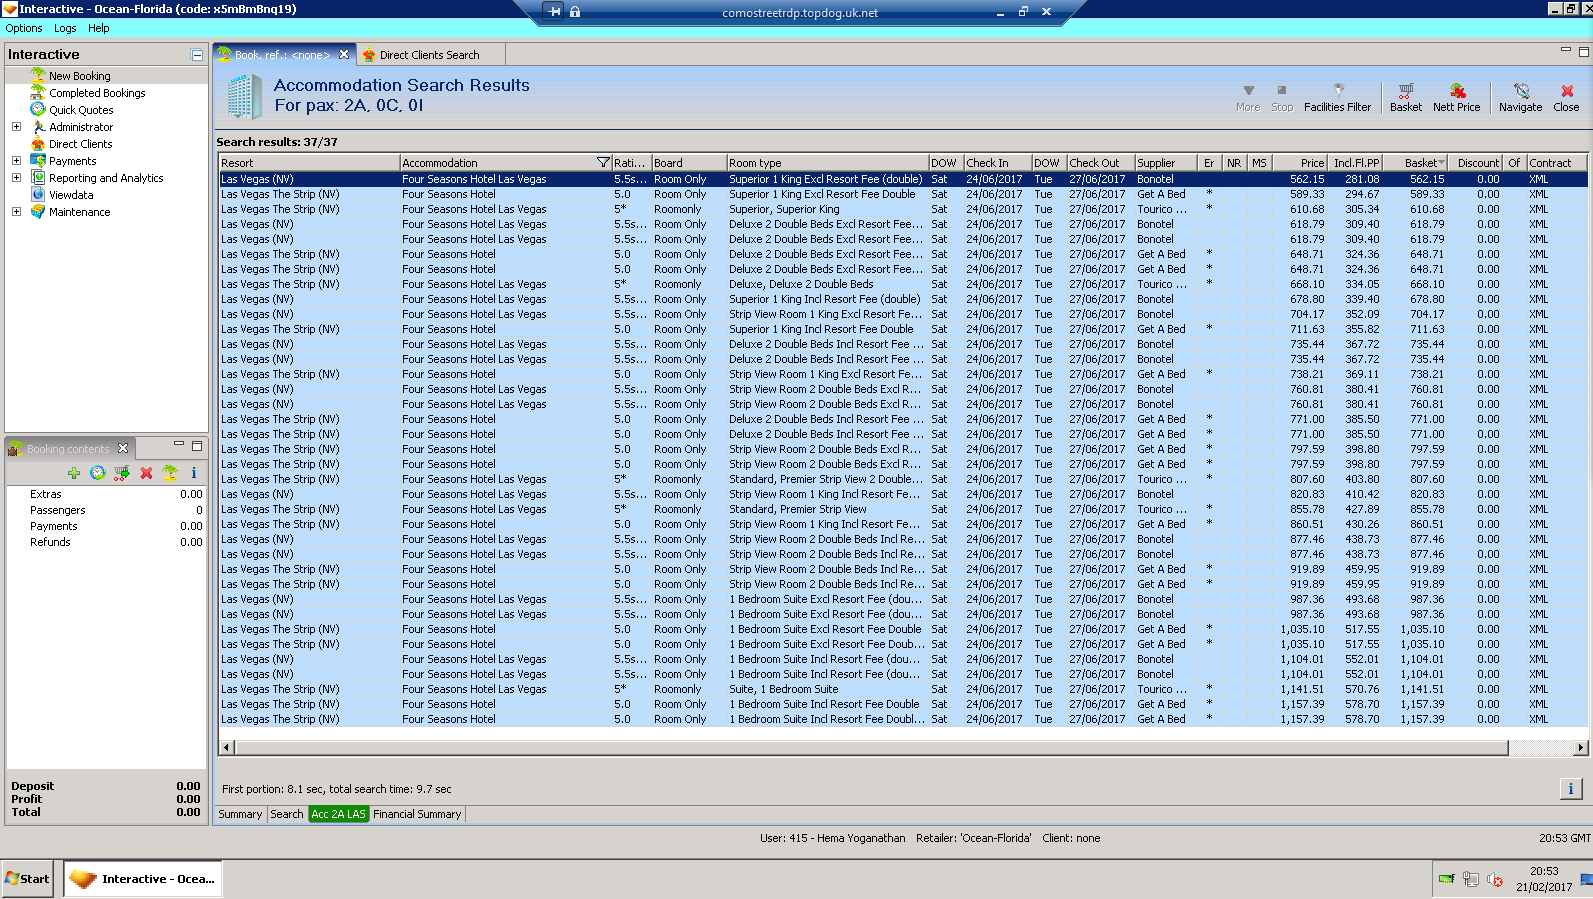Switch to the Search bottom tab
Screen dimensions: 1593x899
(x=287, y=814)
